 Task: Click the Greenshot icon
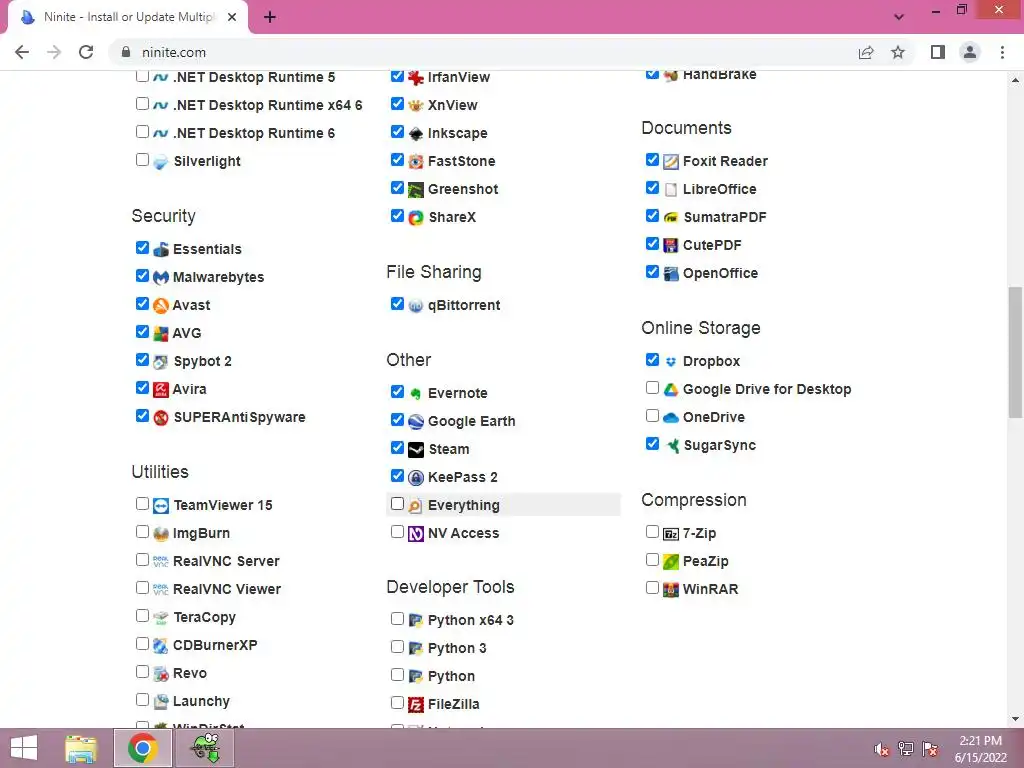click(416, 190)
